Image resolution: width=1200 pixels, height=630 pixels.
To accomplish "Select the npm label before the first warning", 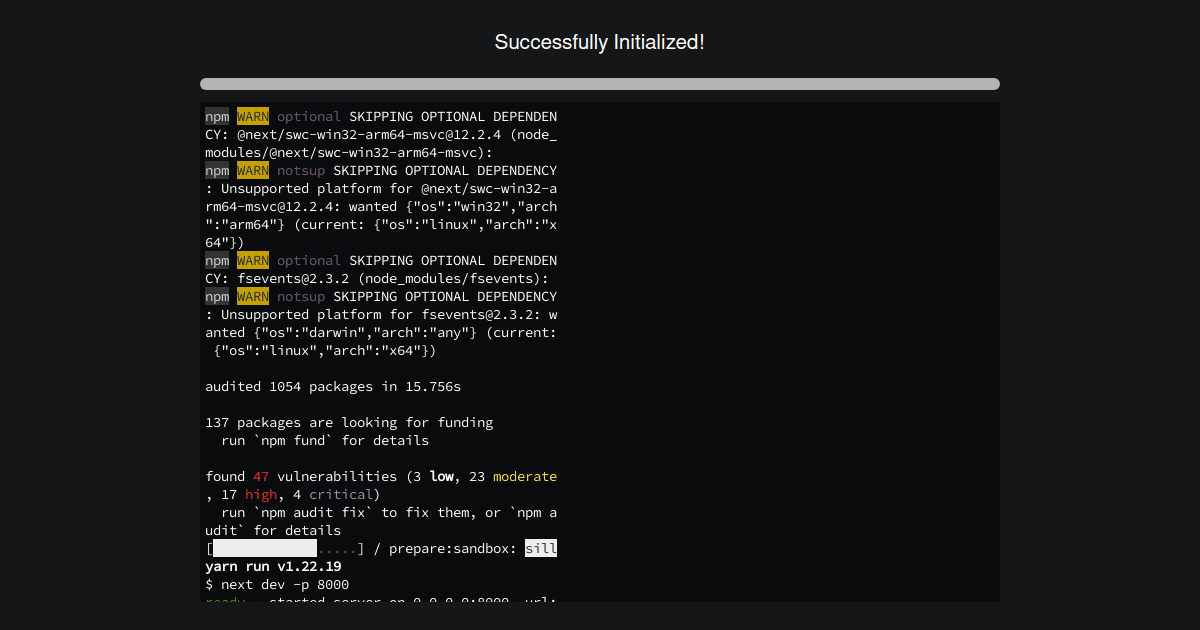I will click(x=217, y=116).
